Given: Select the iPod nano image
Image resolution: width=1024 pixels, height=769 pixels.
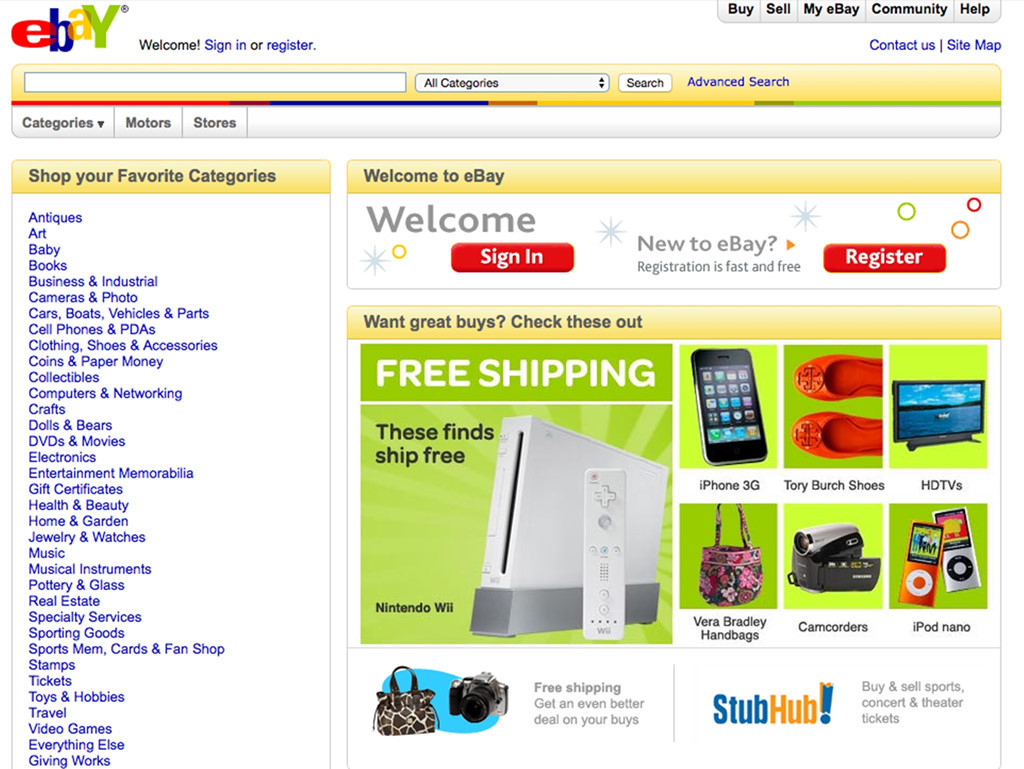Looking at the screenshot, I should click(x=938, y=556).
